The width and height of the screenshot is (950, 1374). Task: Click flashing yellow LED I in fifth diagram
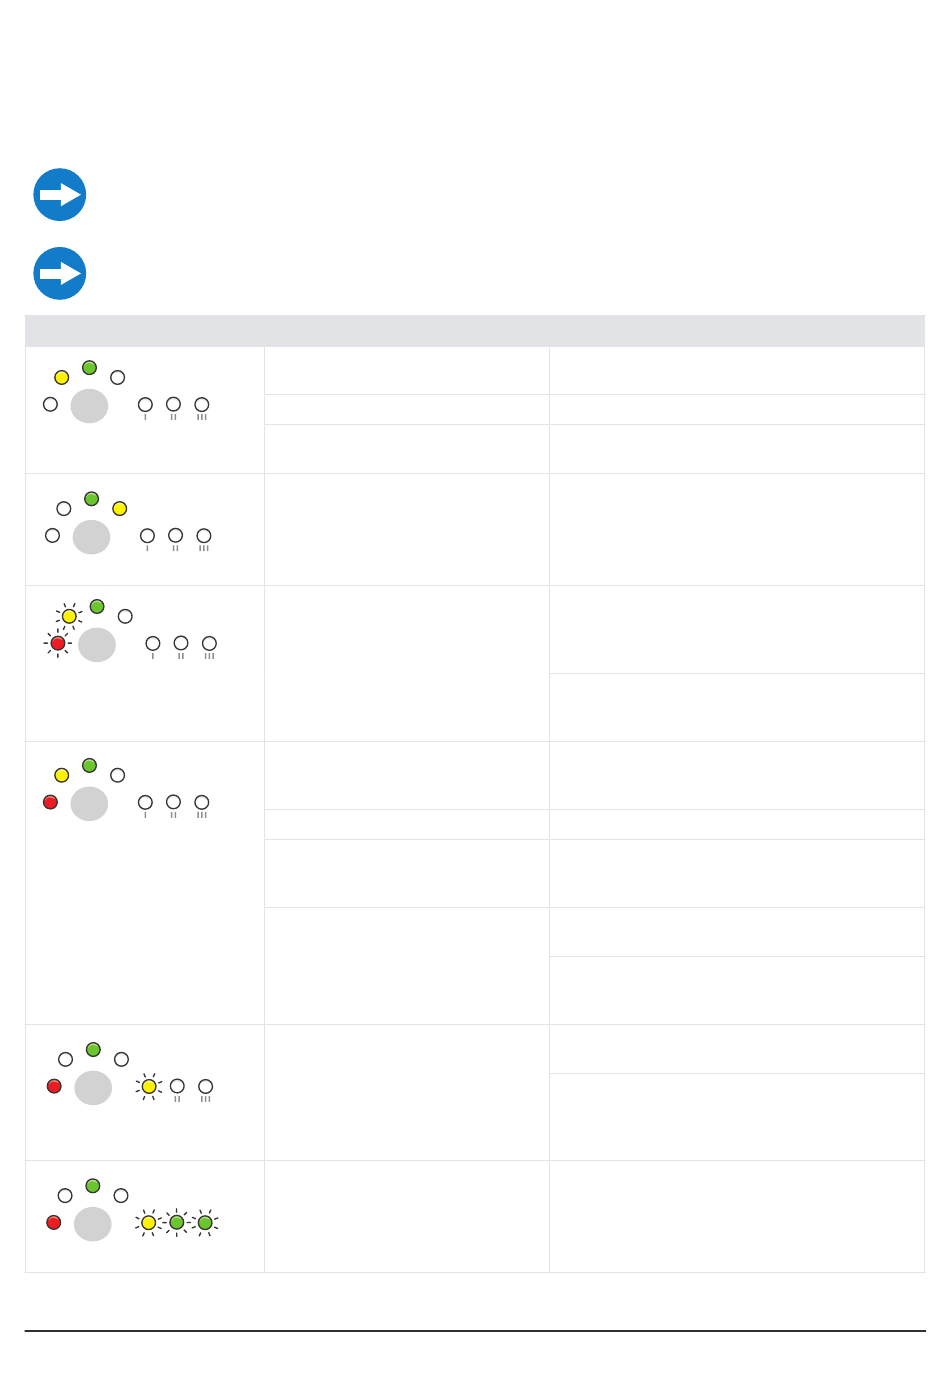point(149,1086)
